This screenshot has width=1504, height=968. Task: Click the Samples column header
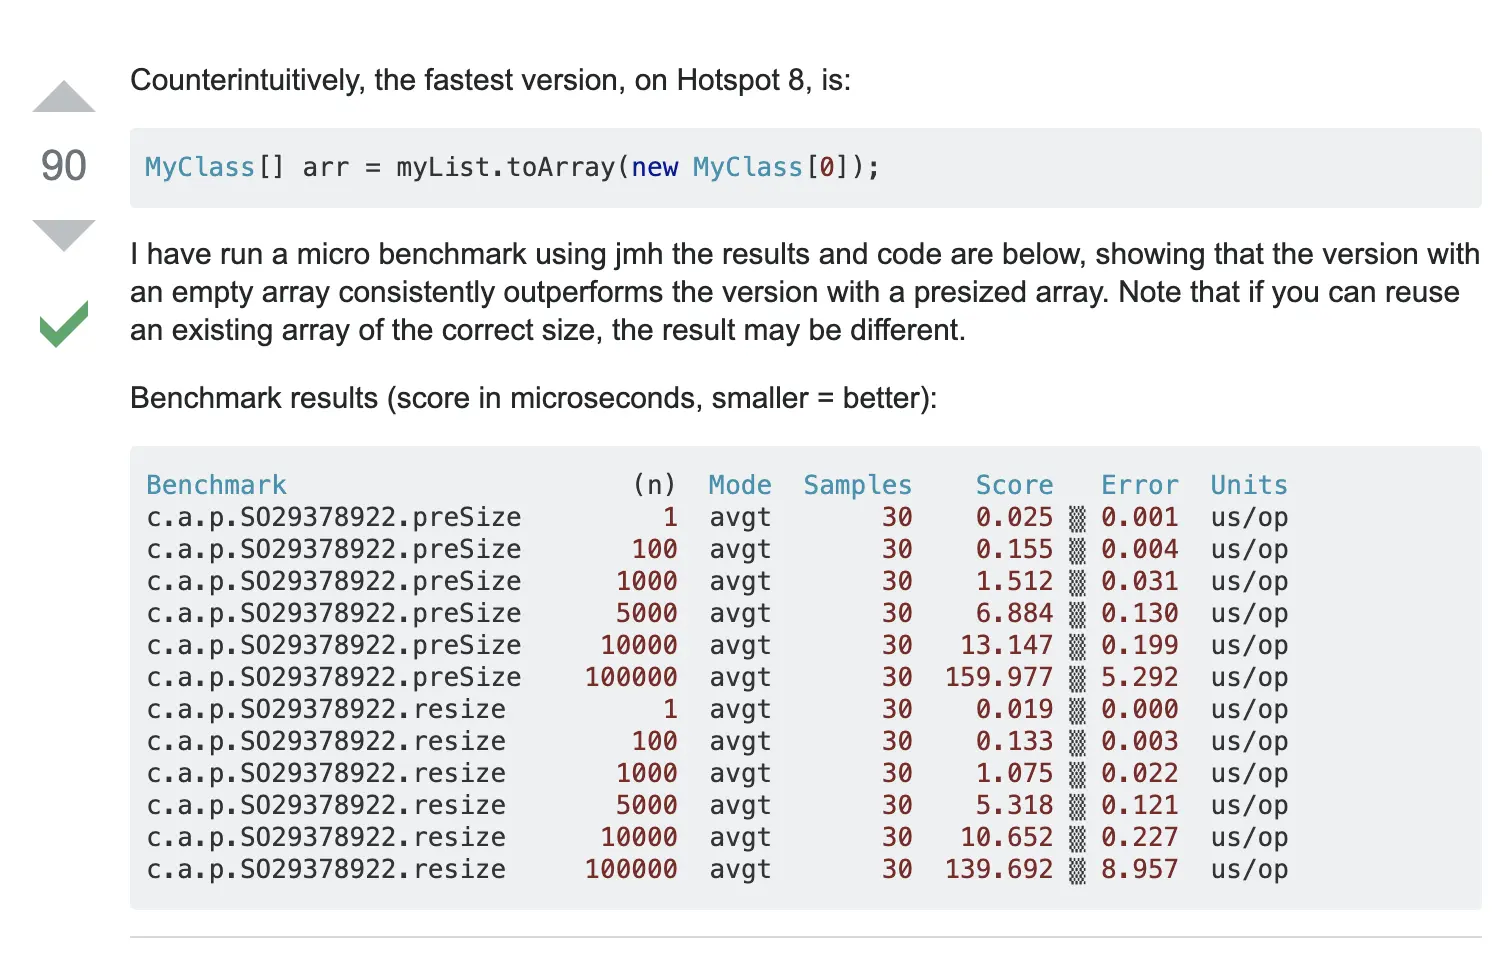(857, 485)
